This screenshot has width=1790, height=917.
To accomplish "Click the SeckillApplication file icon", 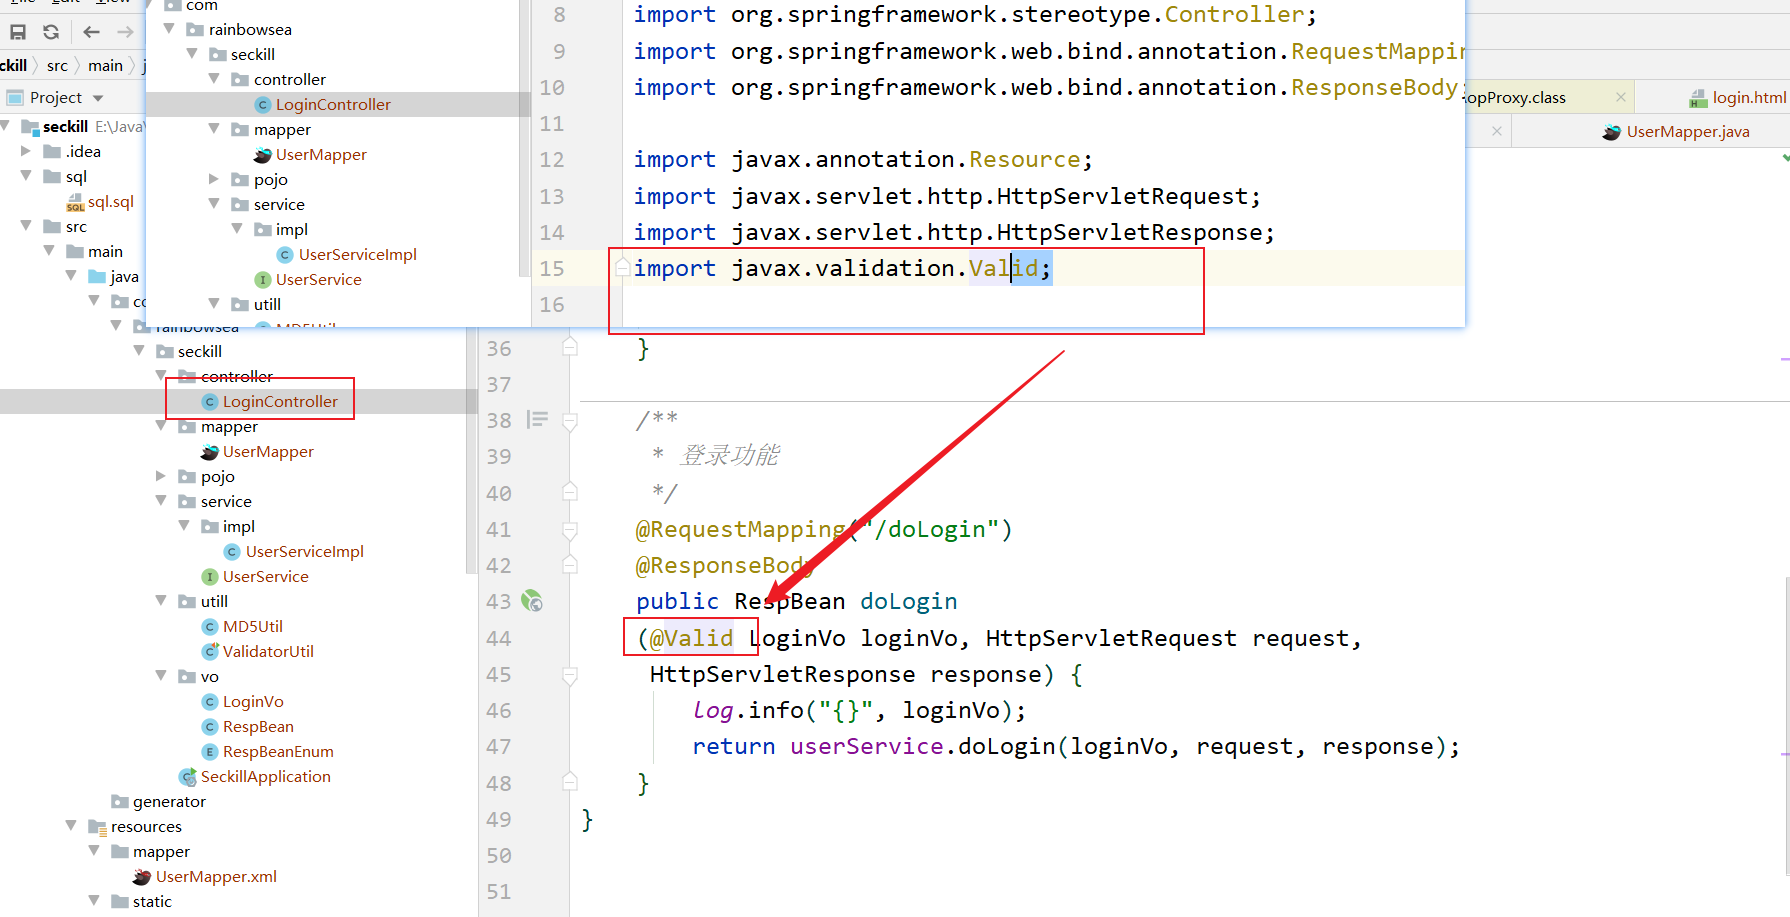I will coord(188,776).
